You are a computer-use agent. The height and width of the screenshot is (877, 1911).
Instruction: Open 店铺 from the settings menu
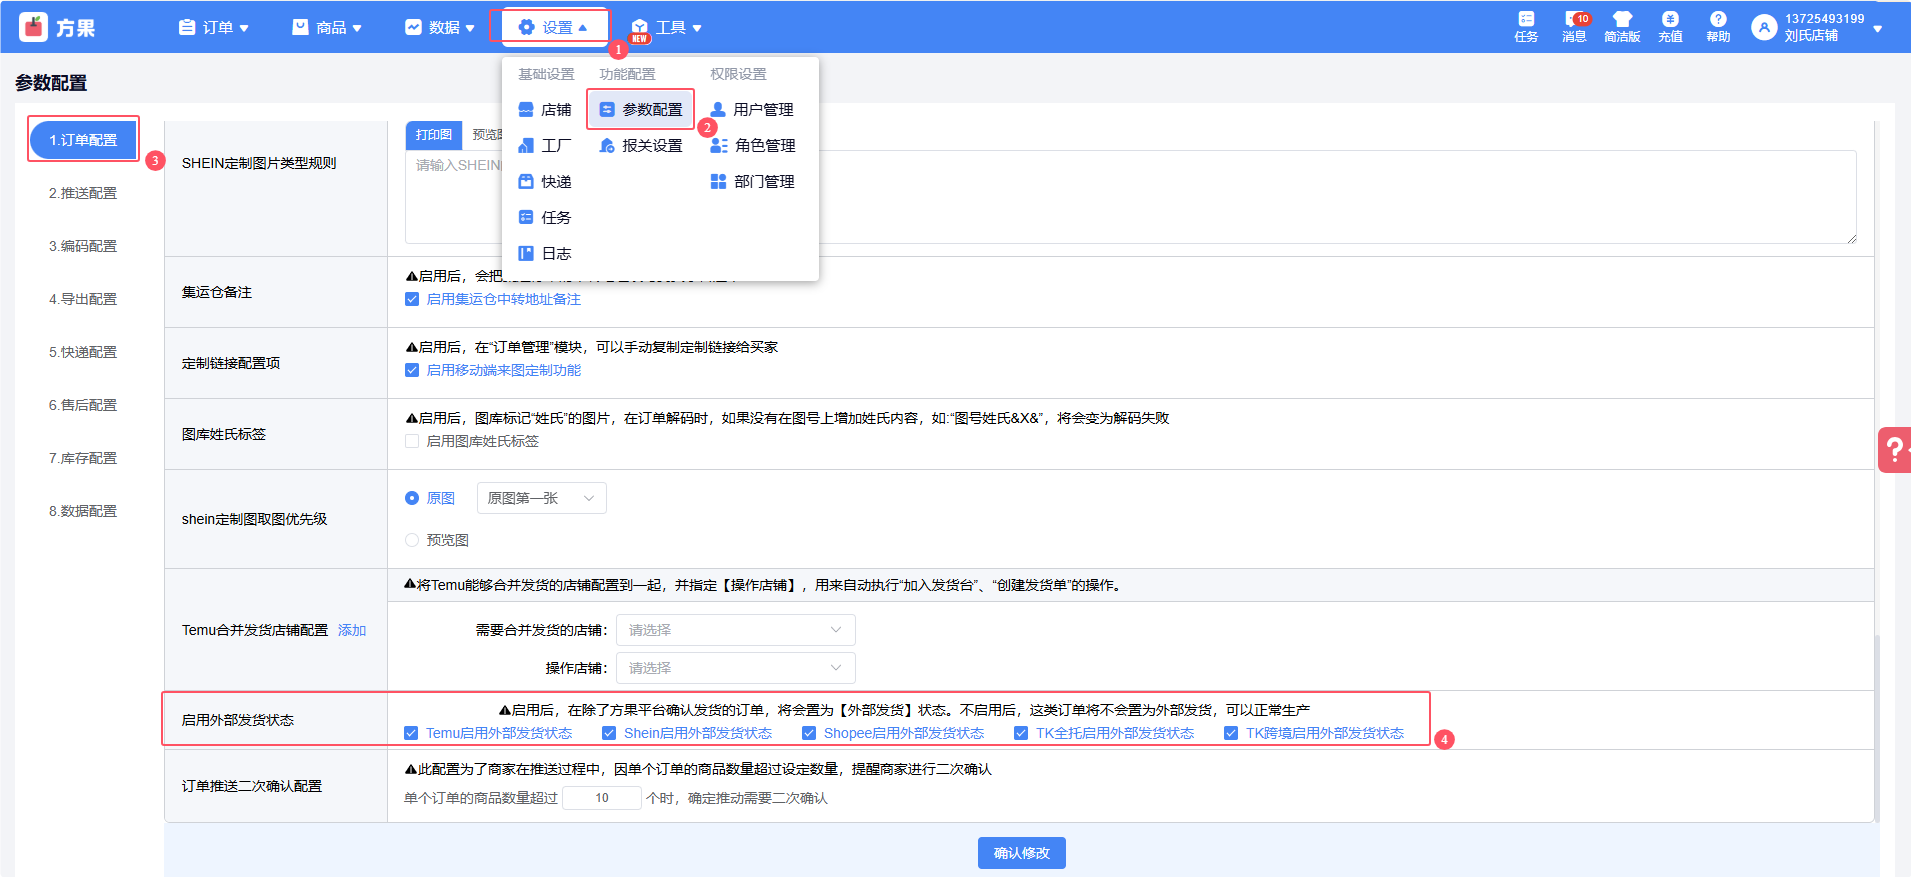pyautogui.click(x=545, y=110)
